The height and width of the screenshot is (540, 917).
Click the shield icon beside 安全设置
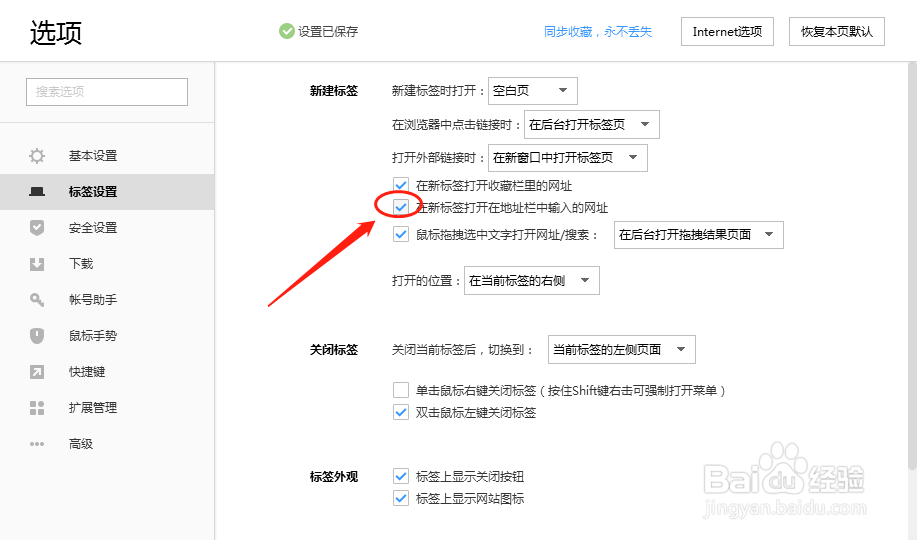coord(37,228)
